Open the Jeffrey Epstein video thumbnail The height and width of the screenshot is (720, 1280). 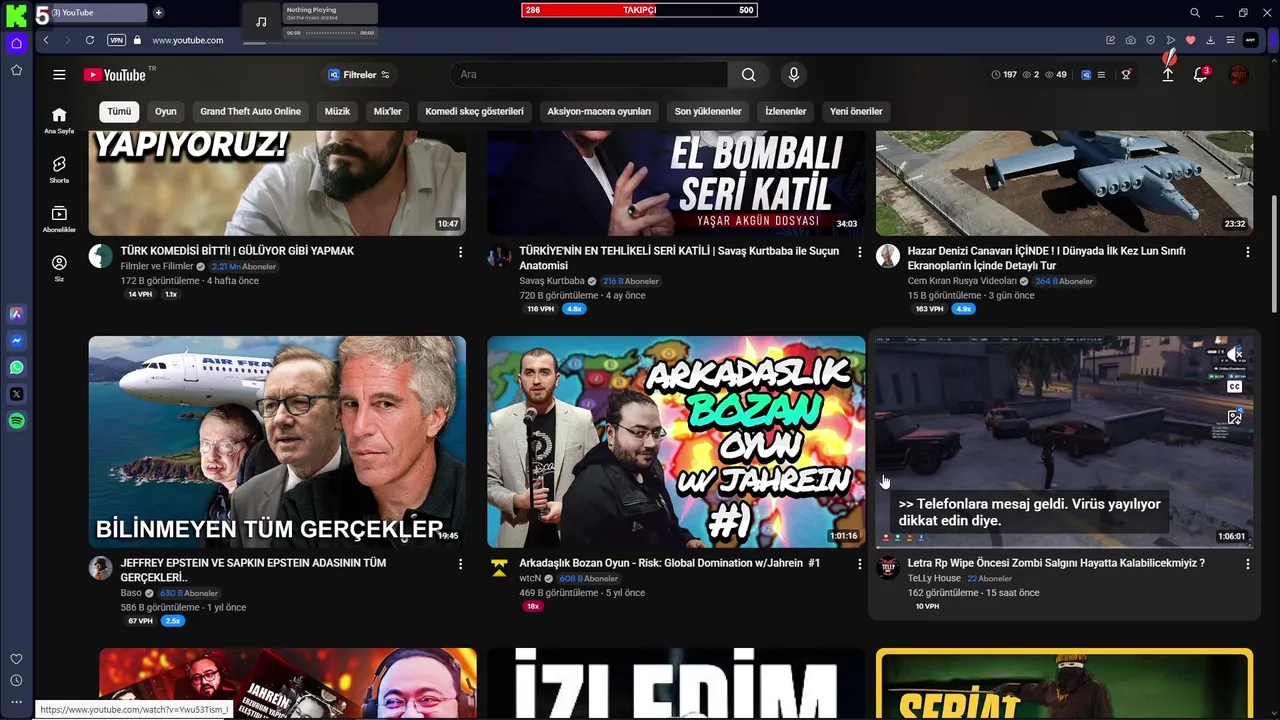[277, 442]
